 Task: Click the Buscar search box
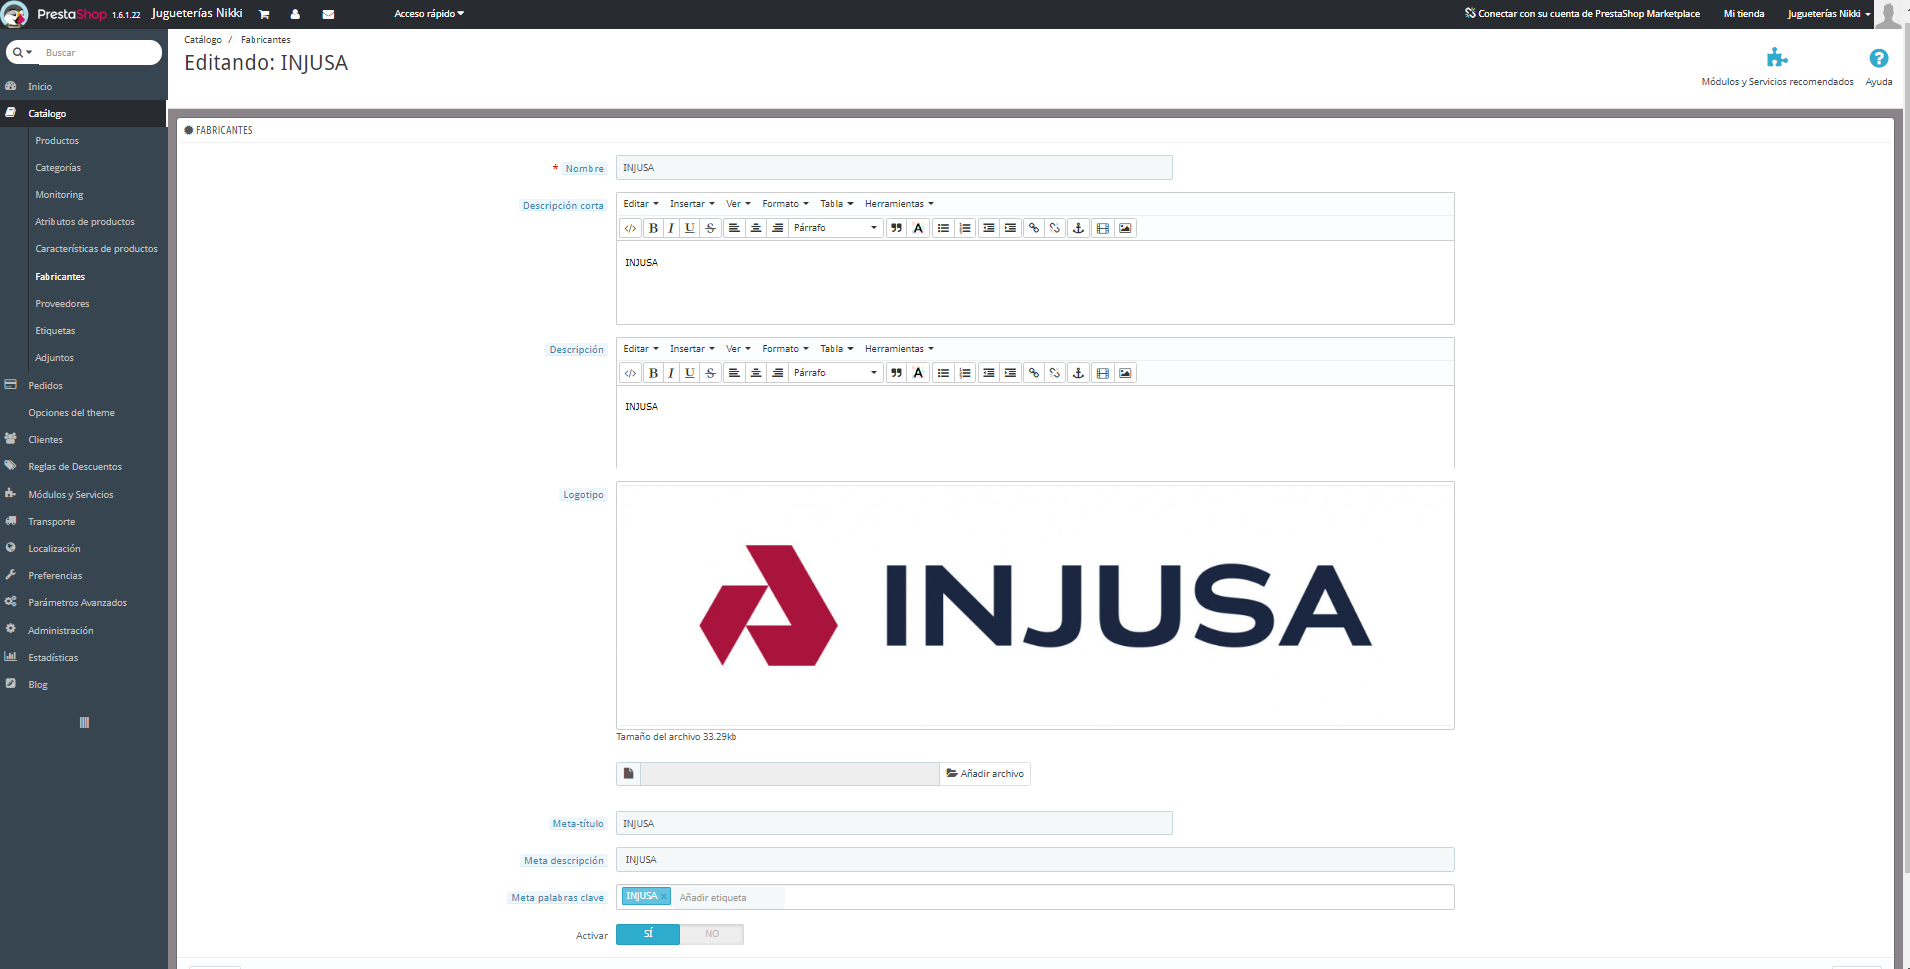[x=100, y=53]
